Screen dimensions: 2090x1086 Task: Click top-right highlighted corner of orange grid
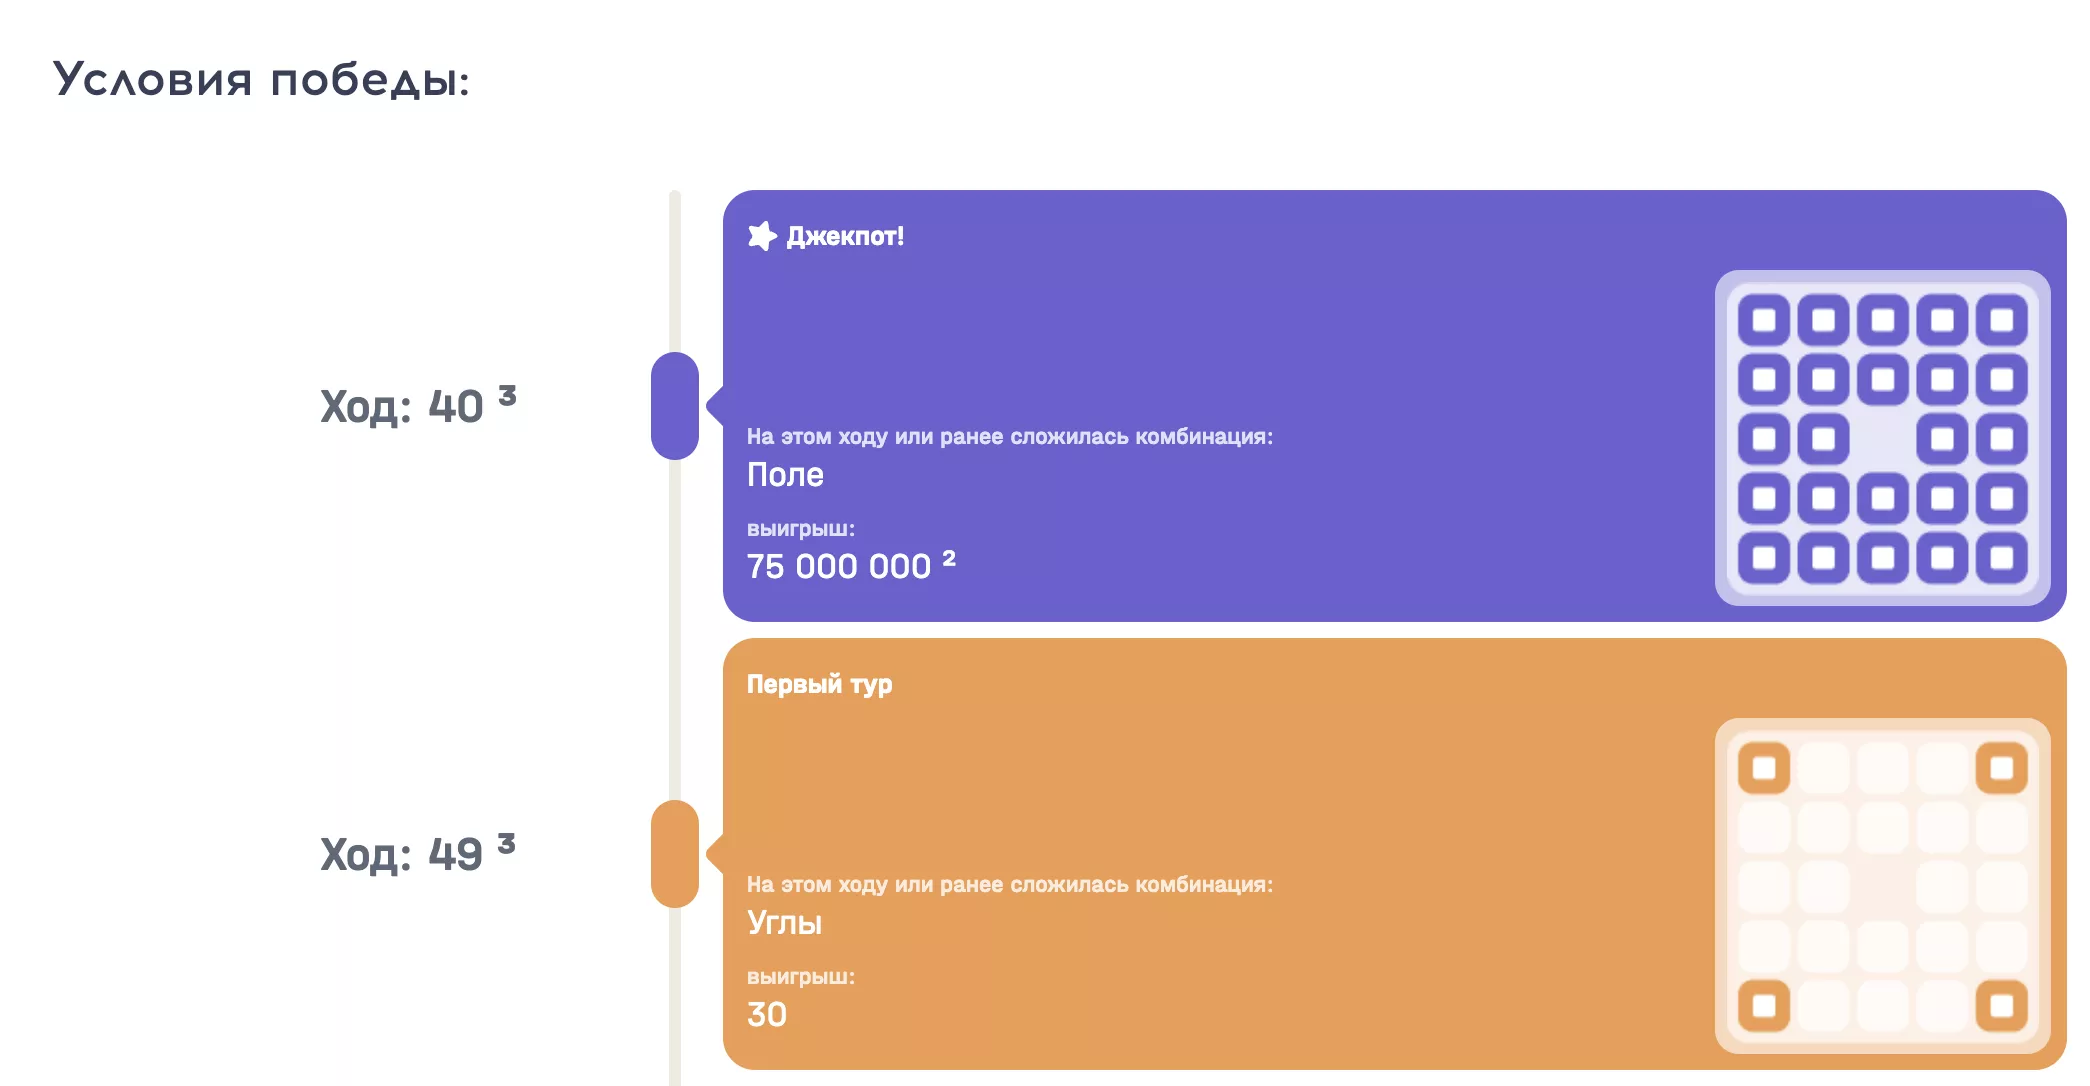pos(2002,768)
